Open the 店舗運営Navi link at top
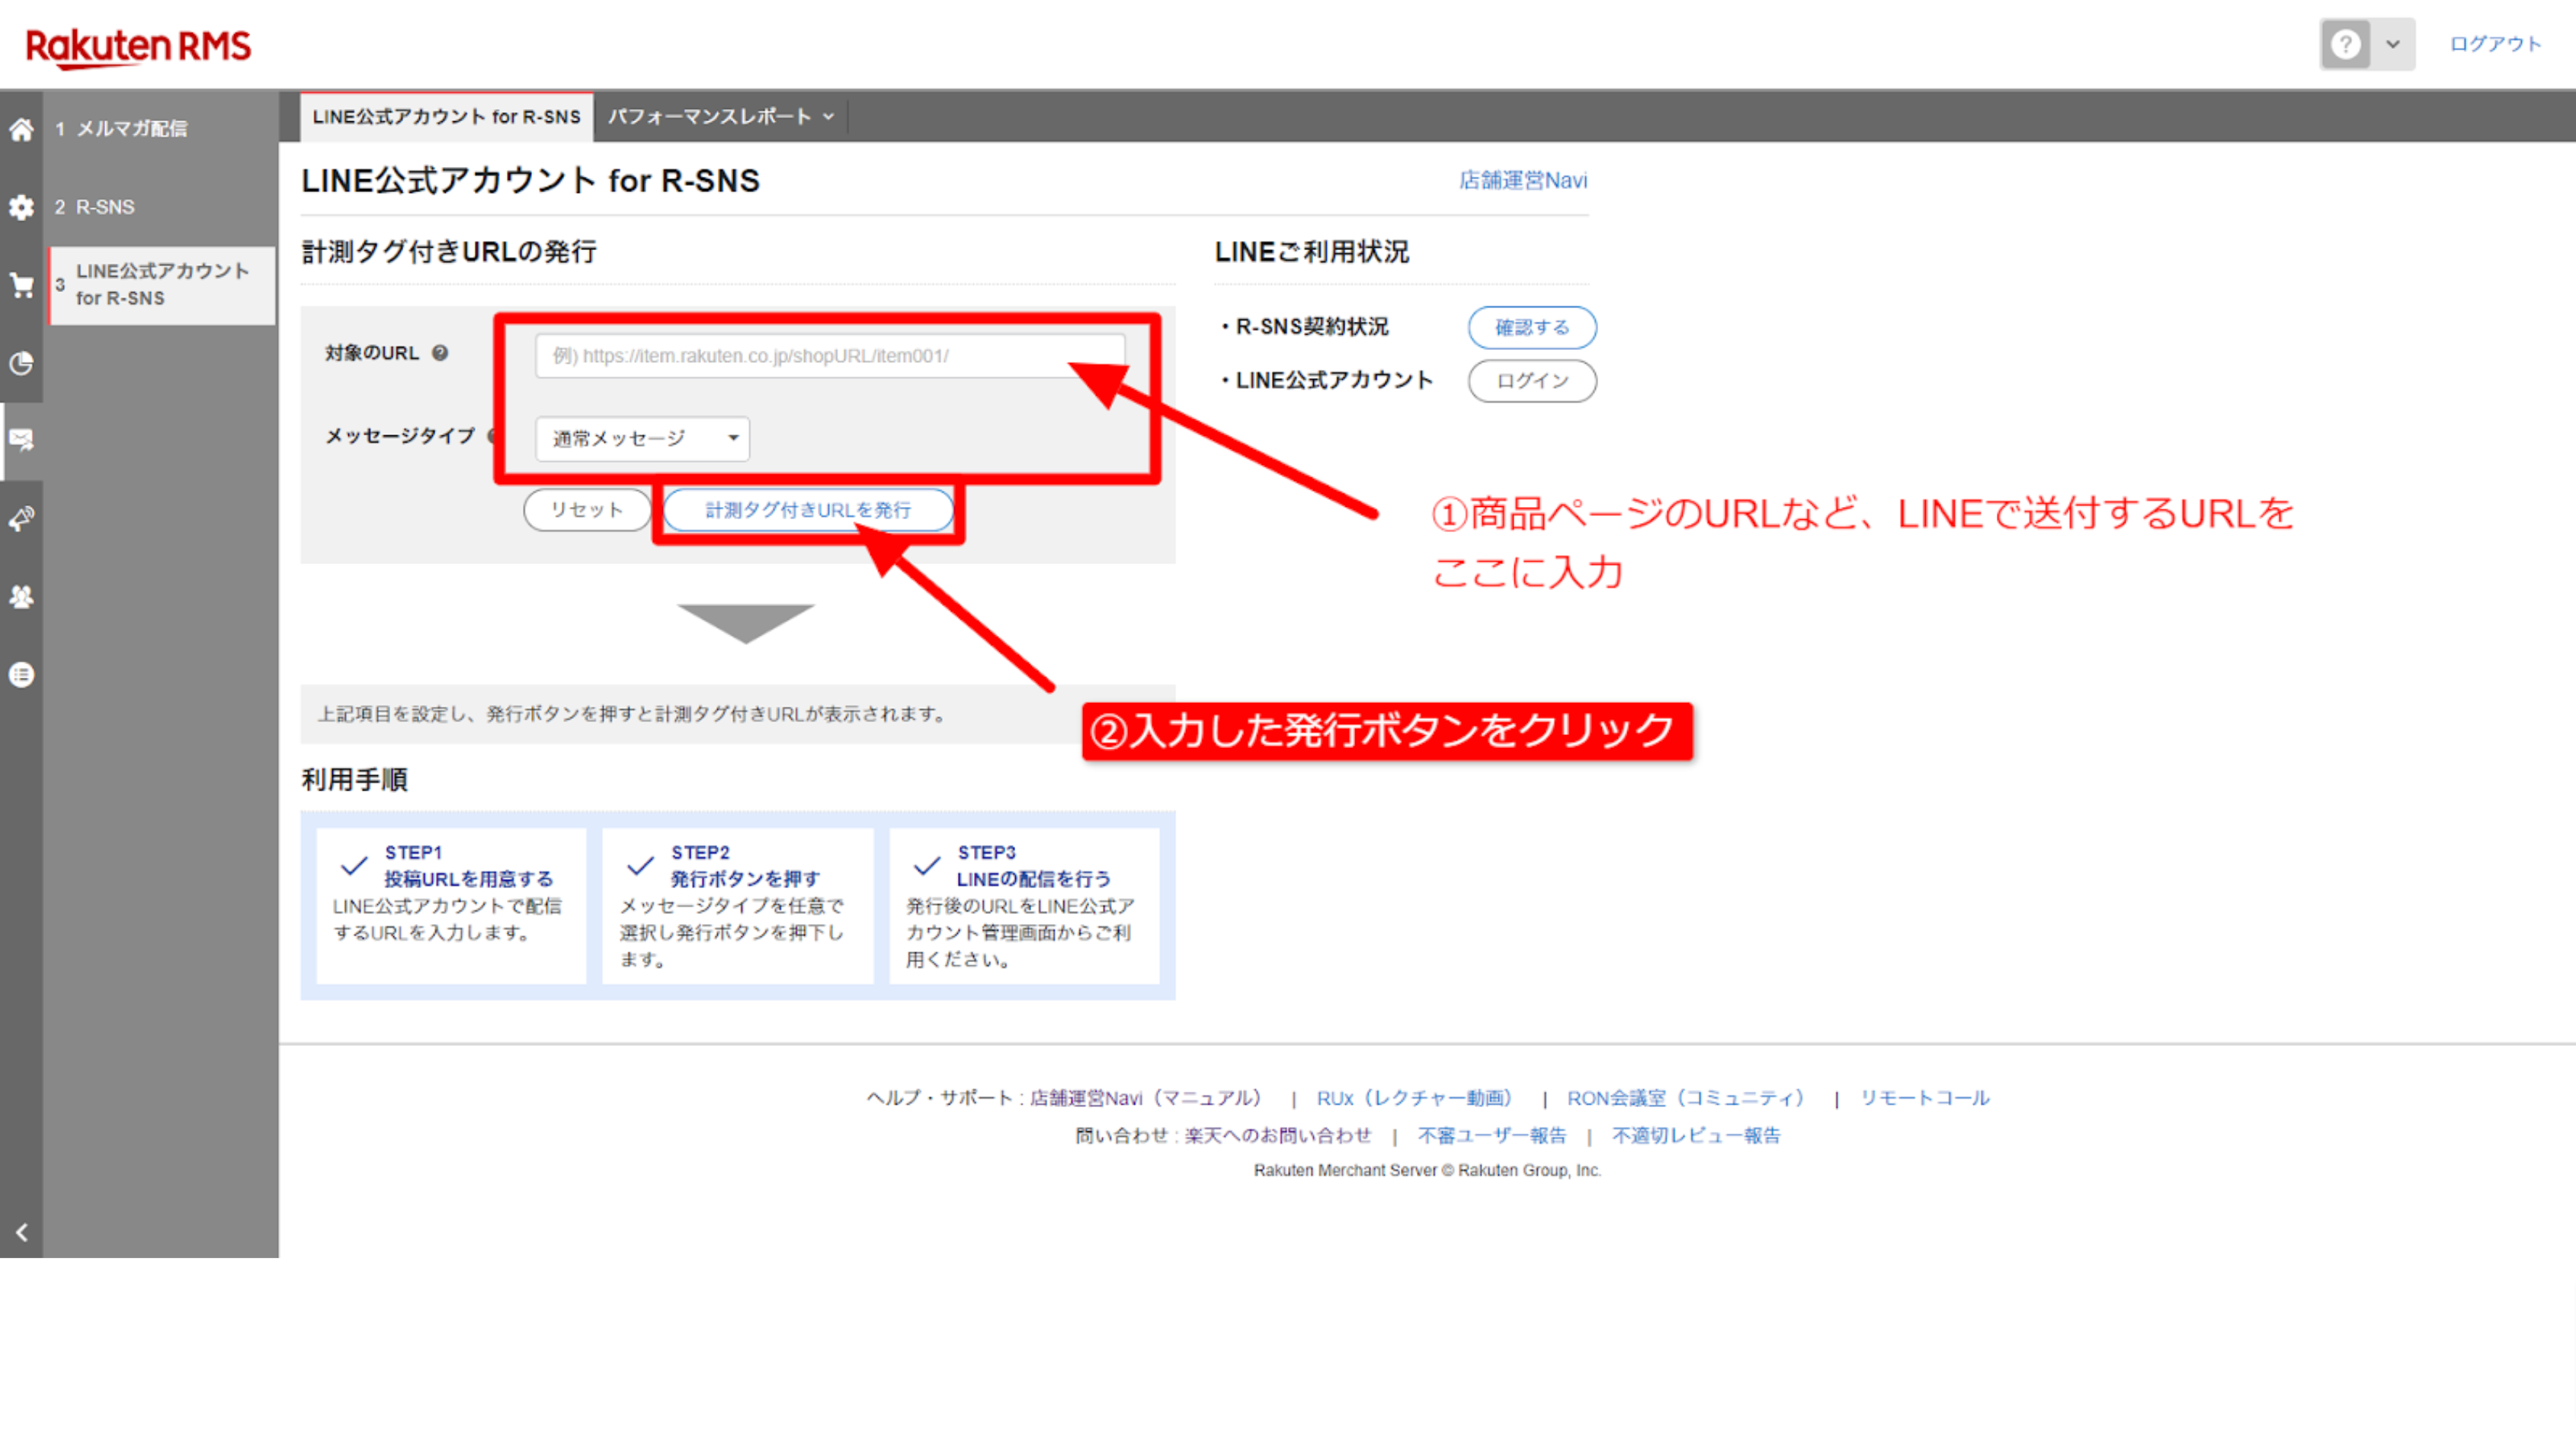The width and height of the screenshot is (2576, 1447). [x=1522, y=181]
